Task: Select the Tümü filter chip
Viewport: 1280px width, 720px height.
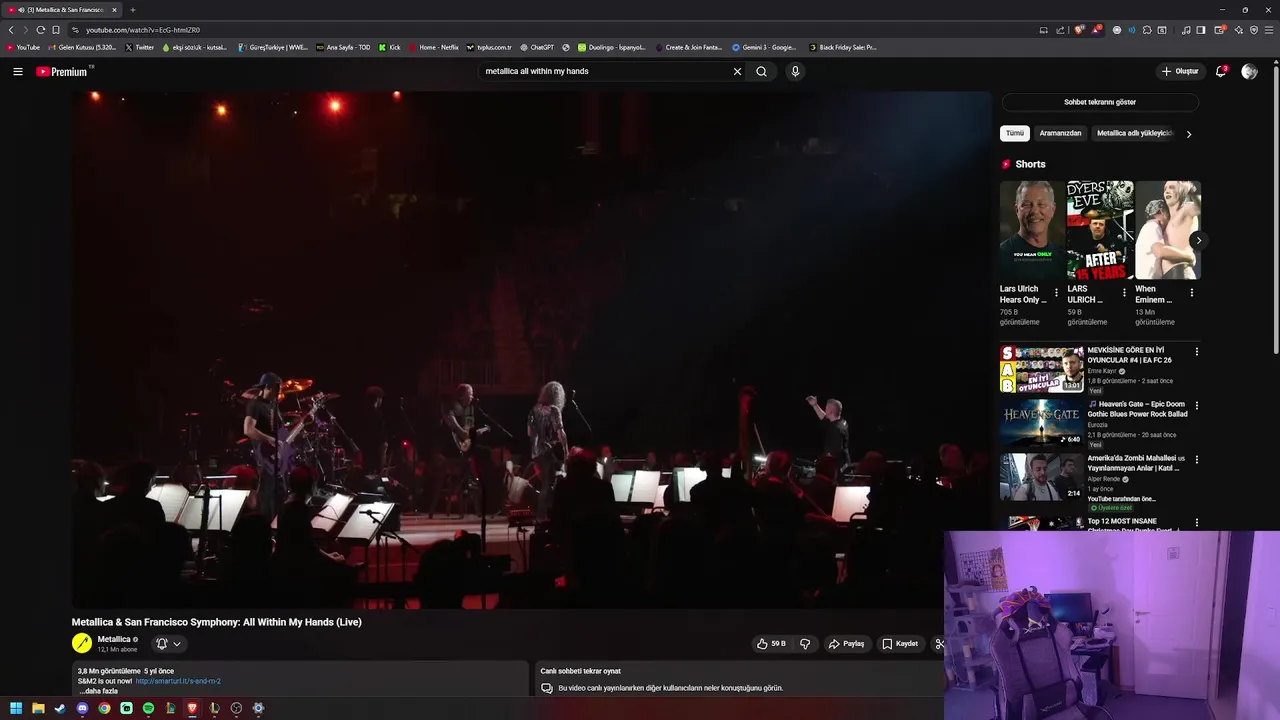Action: click(1015, 133)
